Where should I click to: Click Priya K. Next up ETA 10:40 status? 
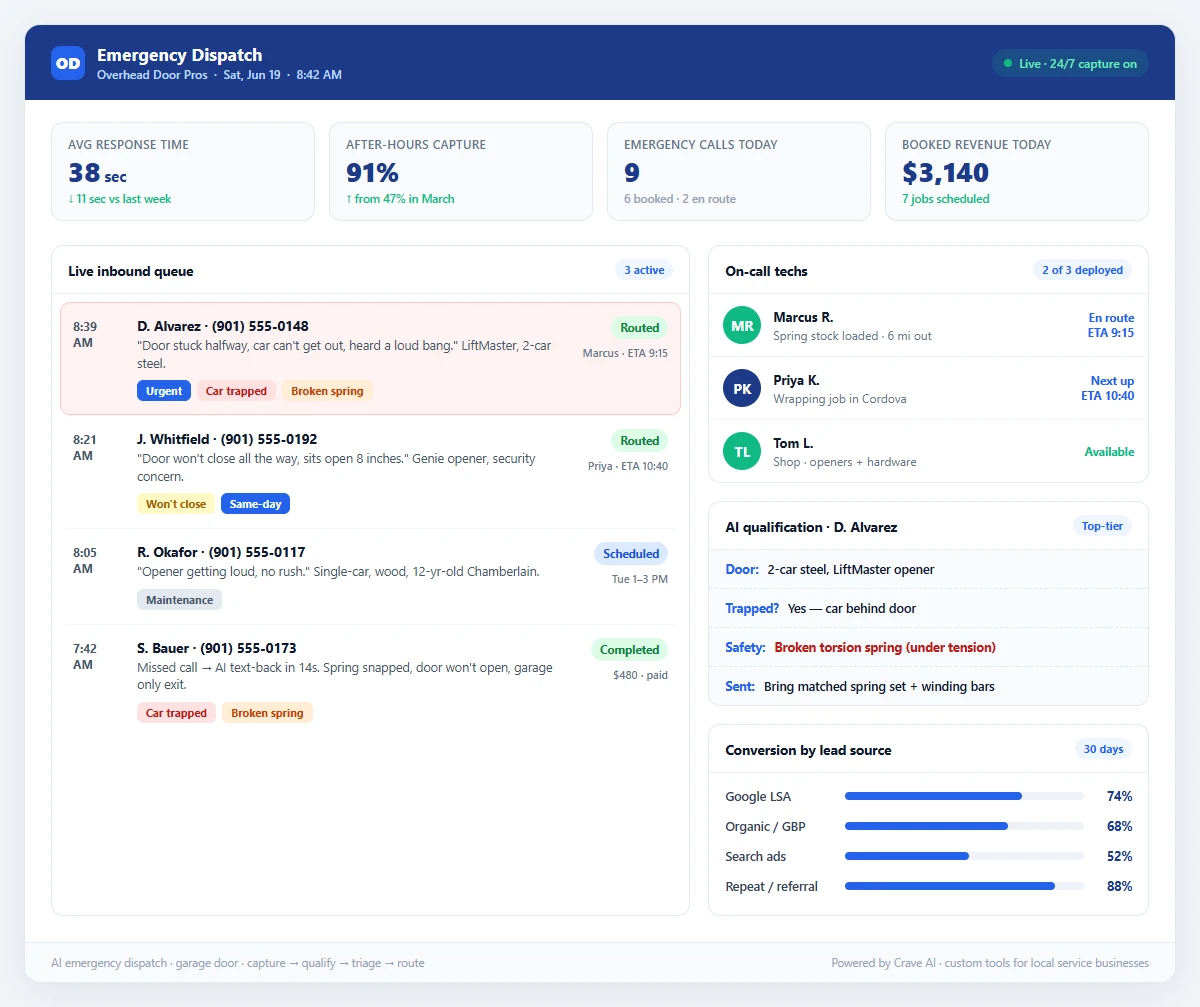(x=1108, y=389)
